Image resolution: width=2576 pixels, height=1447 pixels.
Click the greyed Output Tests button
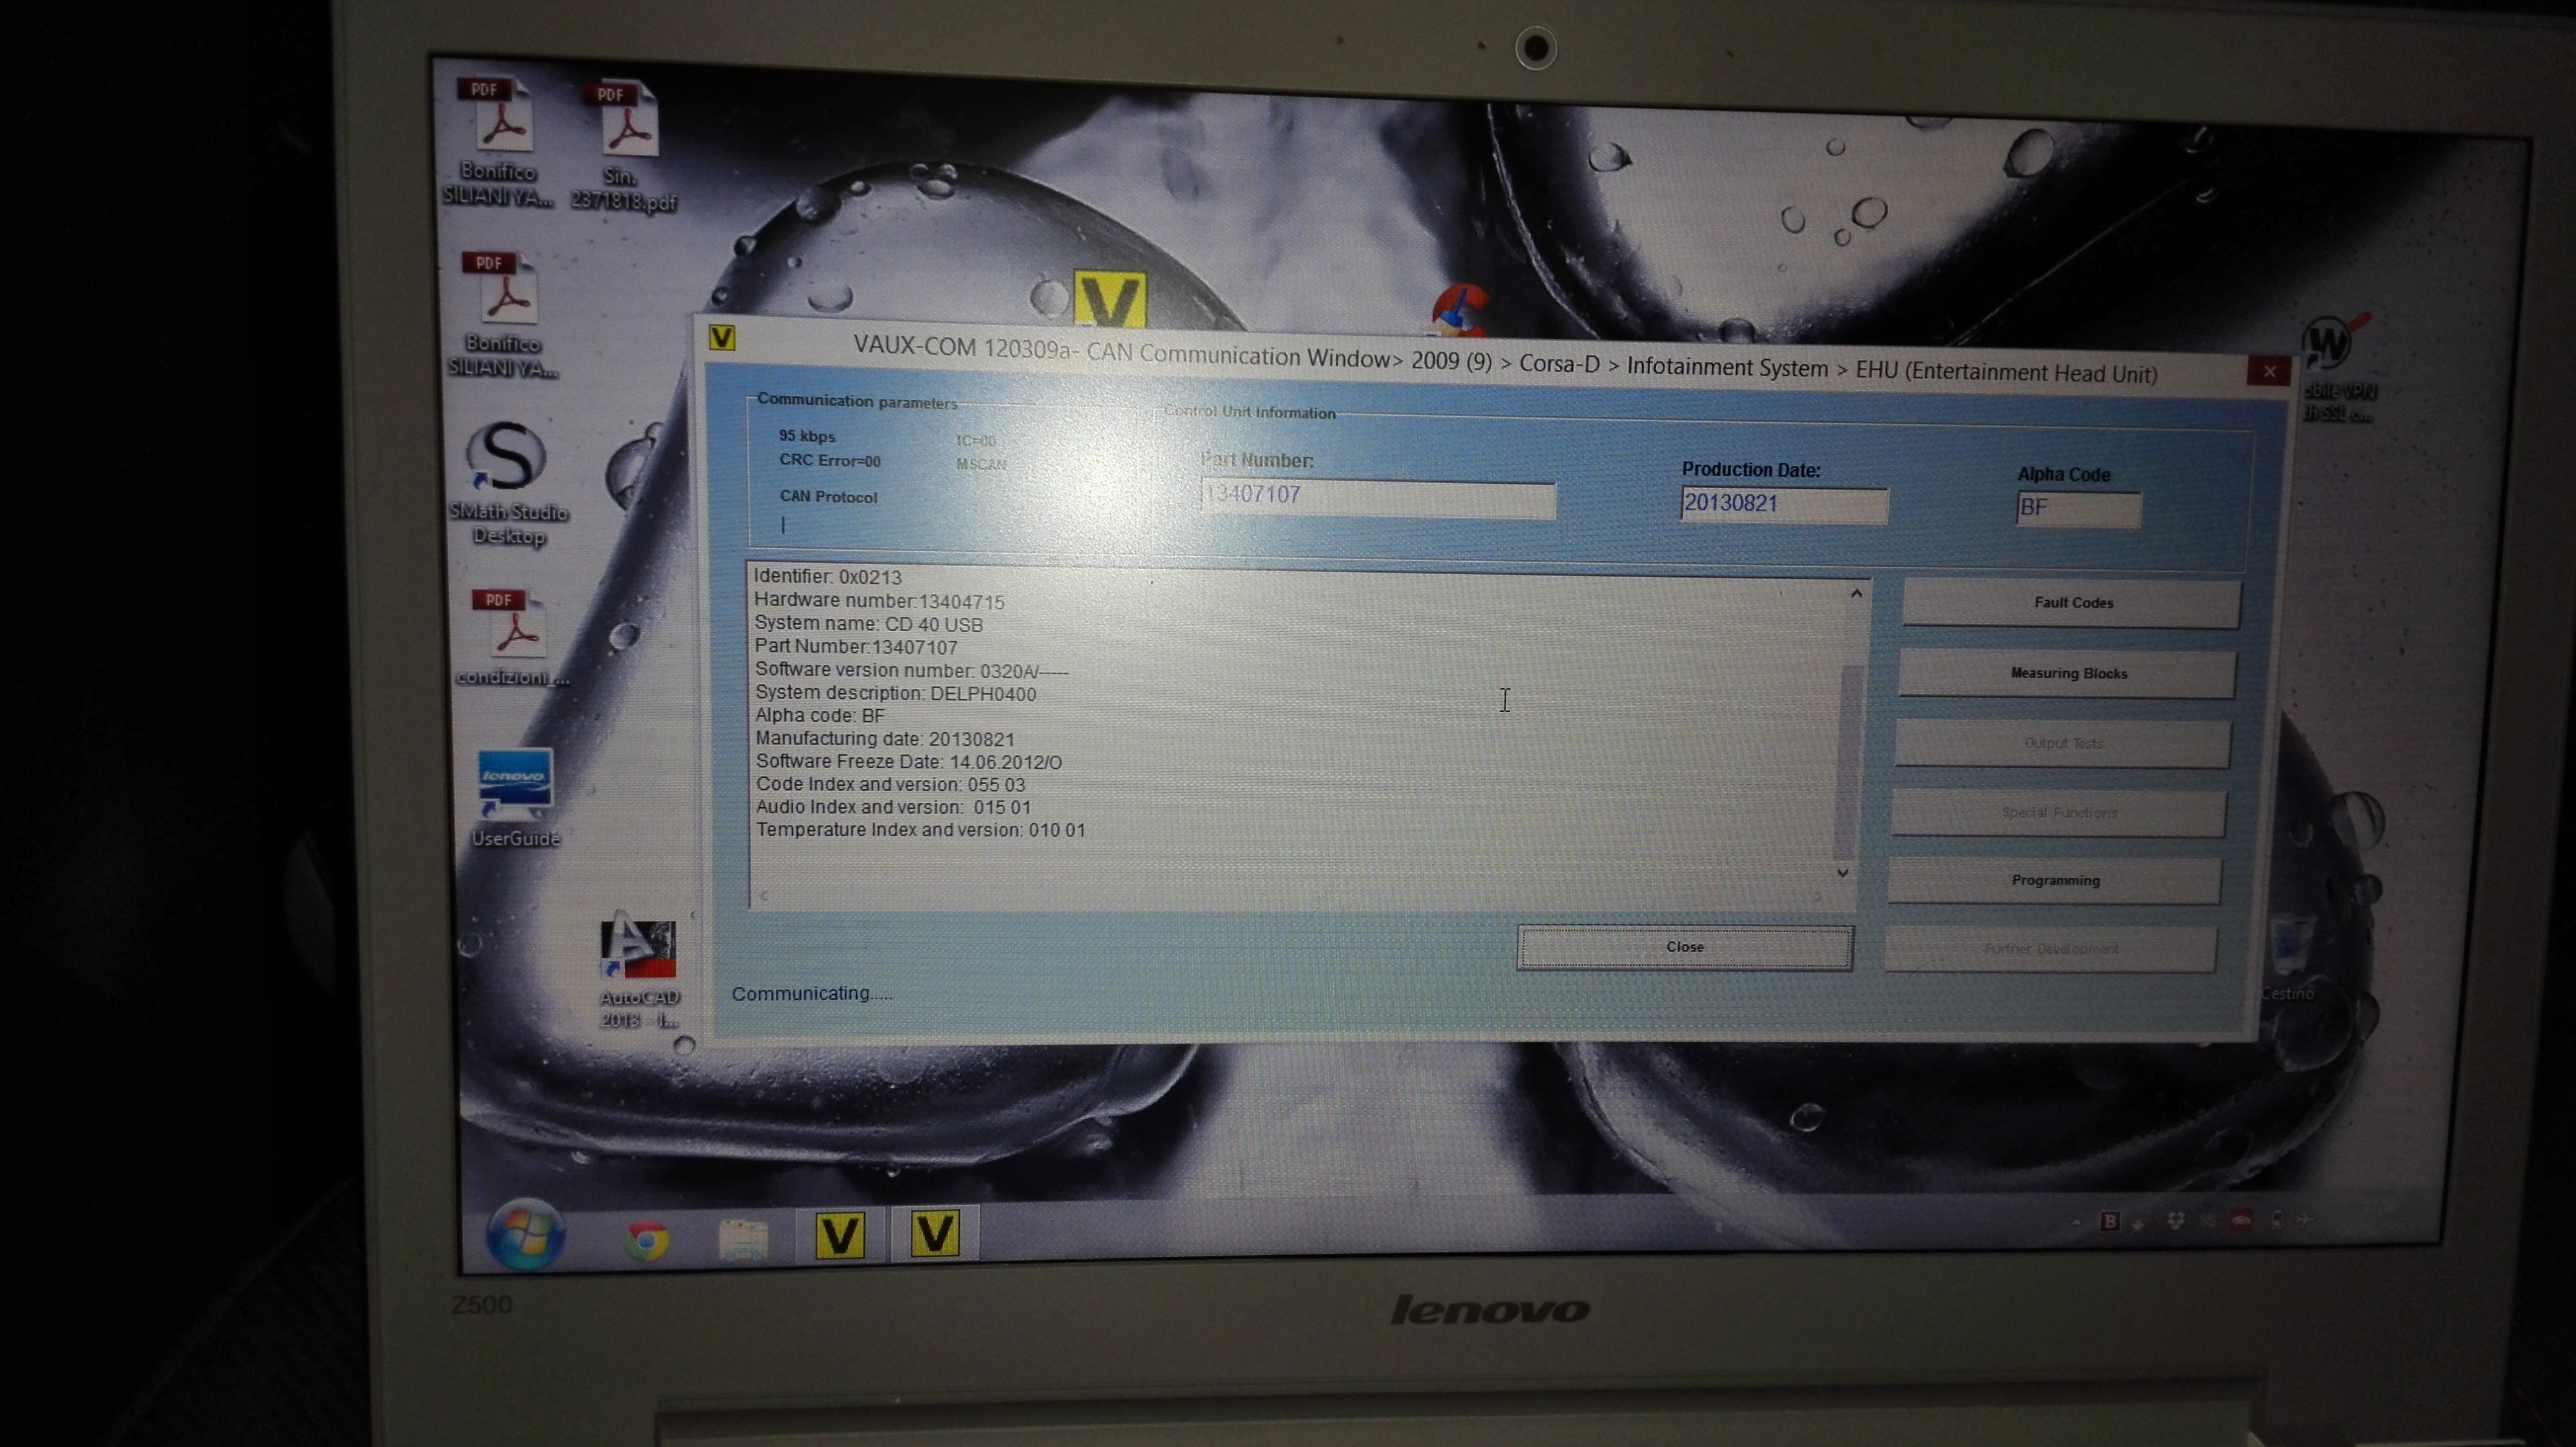click(2063, 744)
